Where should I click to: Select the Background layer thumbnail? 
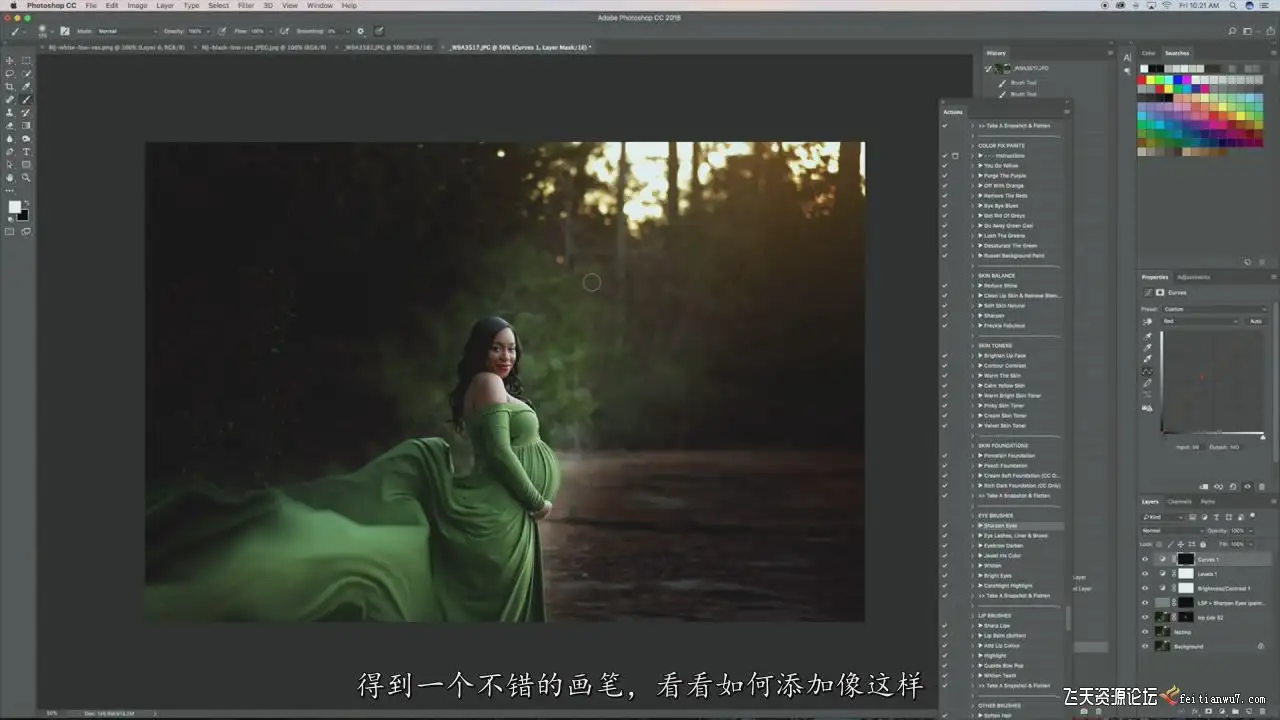(1163, 646)
